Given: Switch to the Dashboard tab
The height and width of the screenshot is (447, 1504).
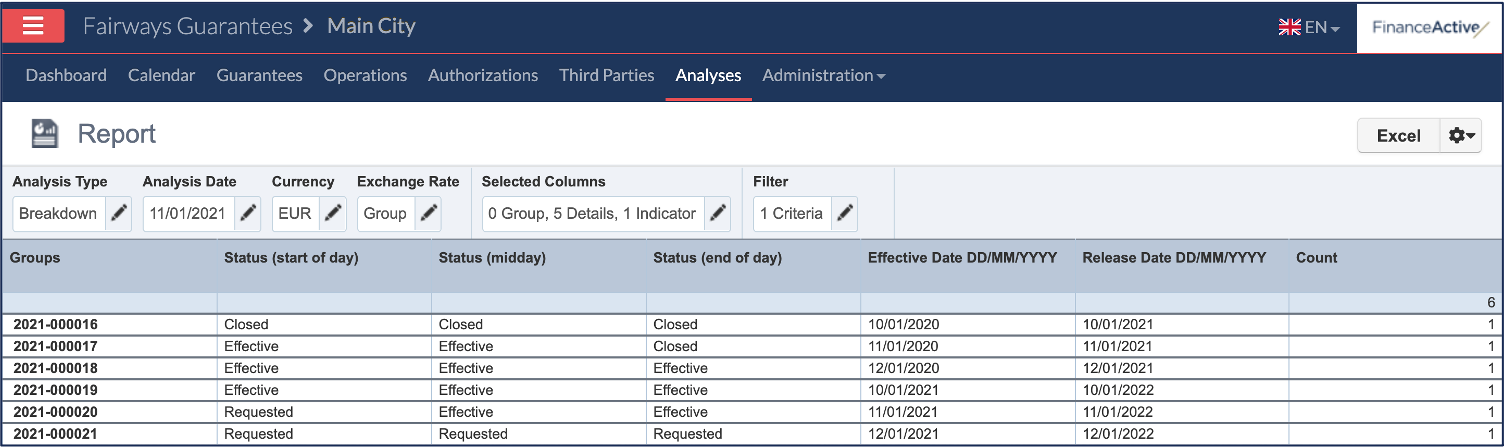Looking at the screenshot, I should [66, 75].
